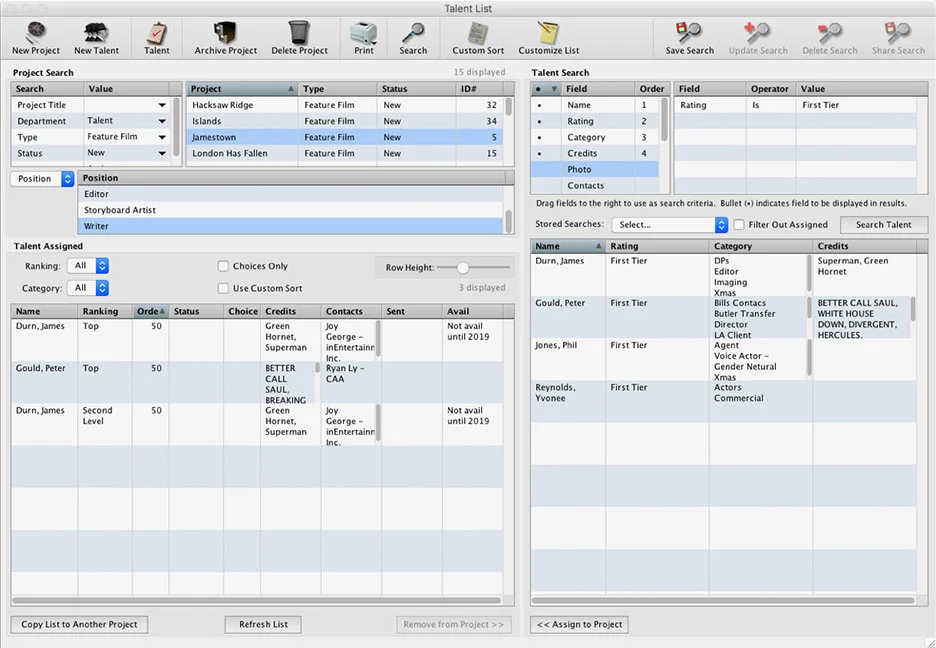Open the Stored Searches dropdown
Screen dimensions: 936x648
[x=670, y=225]
